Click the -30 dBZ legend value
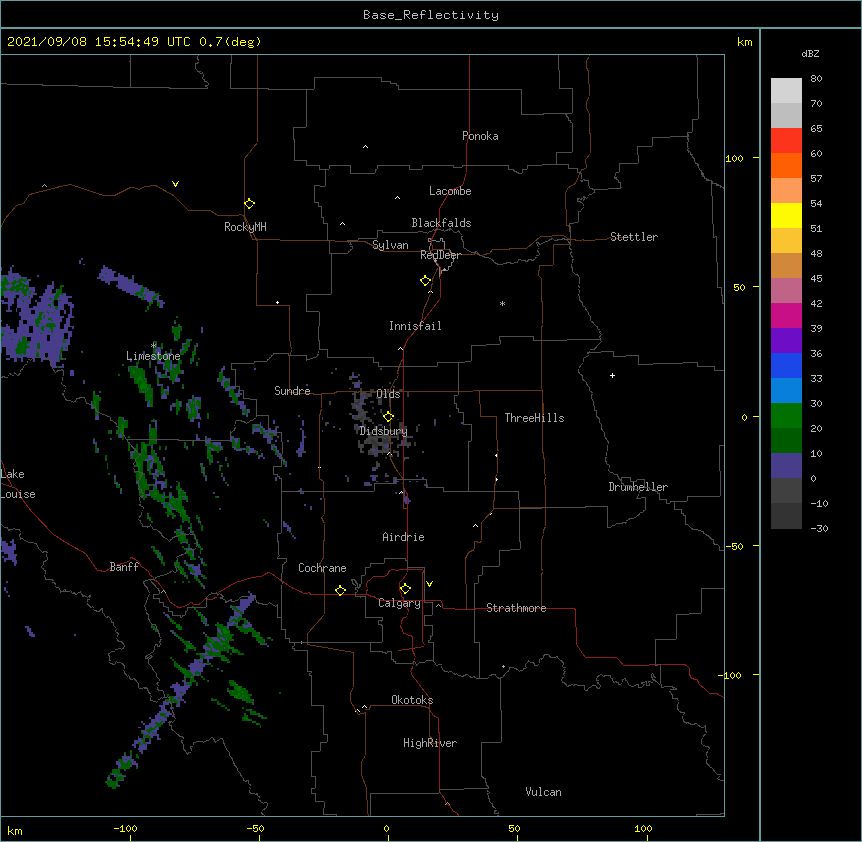 coord(819,529)
